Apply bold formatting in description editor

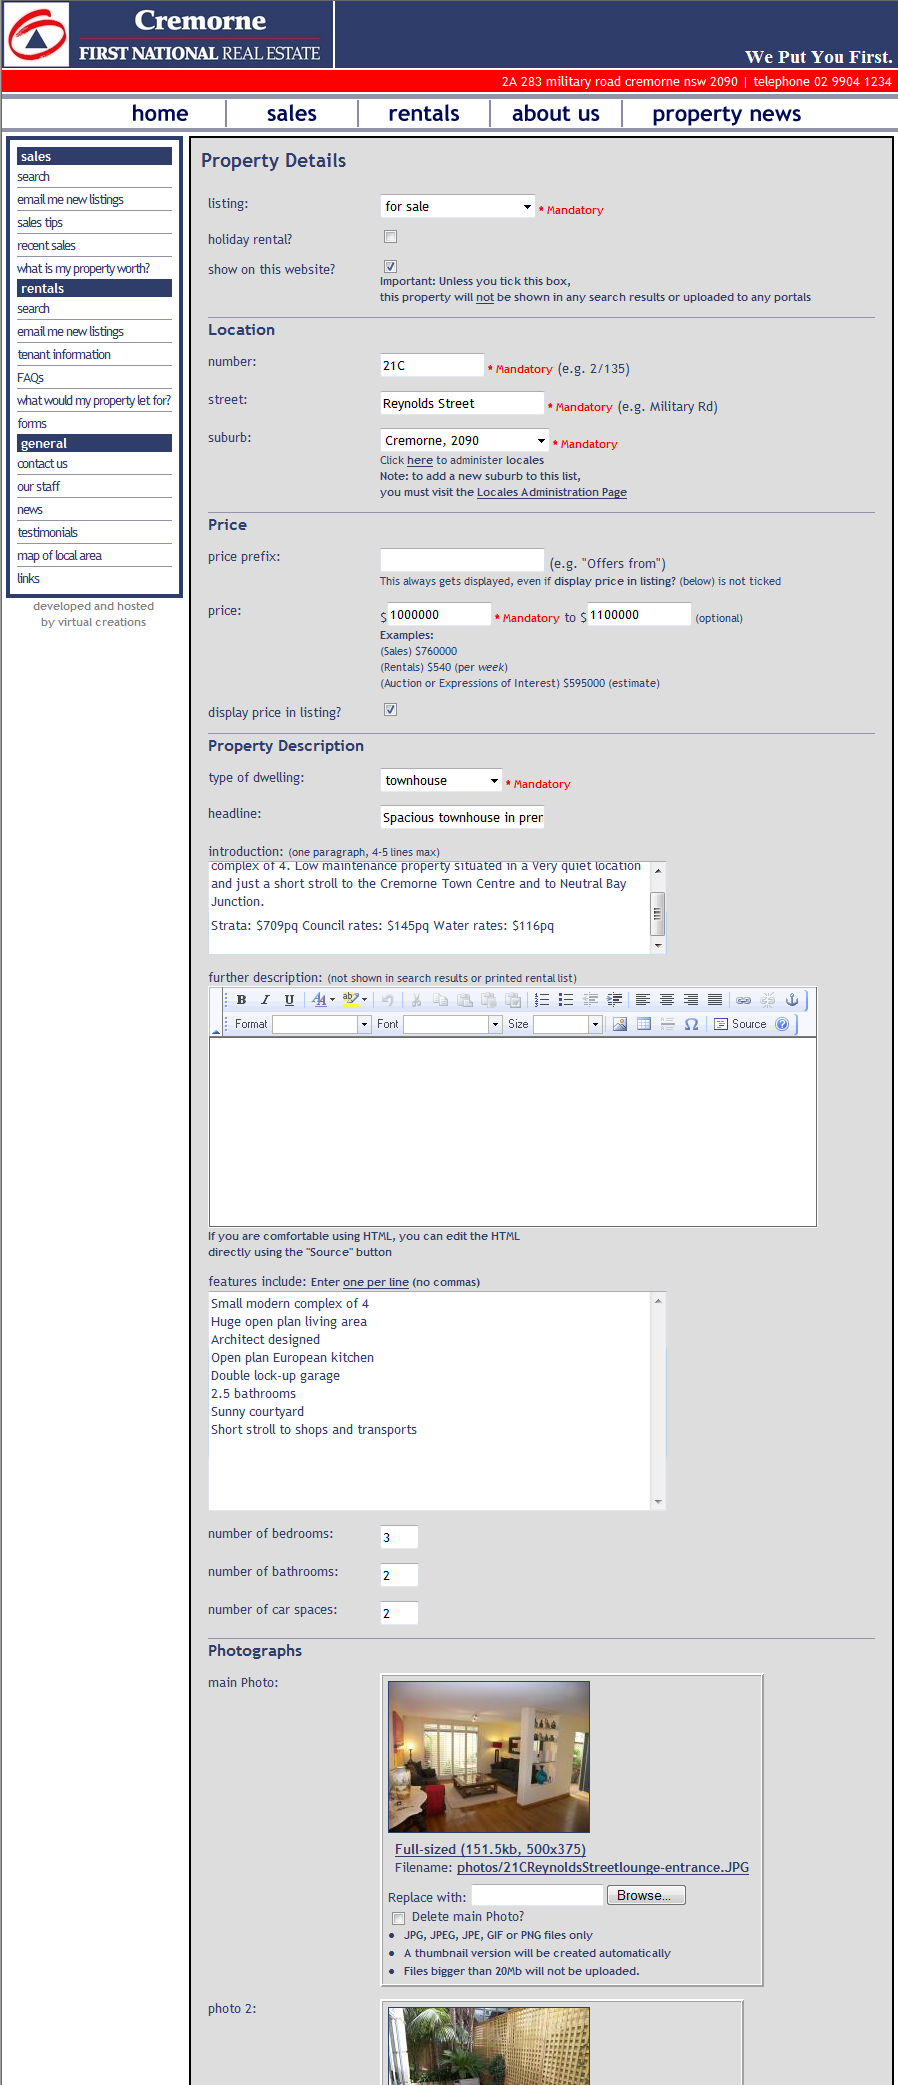pos(241,1000)
